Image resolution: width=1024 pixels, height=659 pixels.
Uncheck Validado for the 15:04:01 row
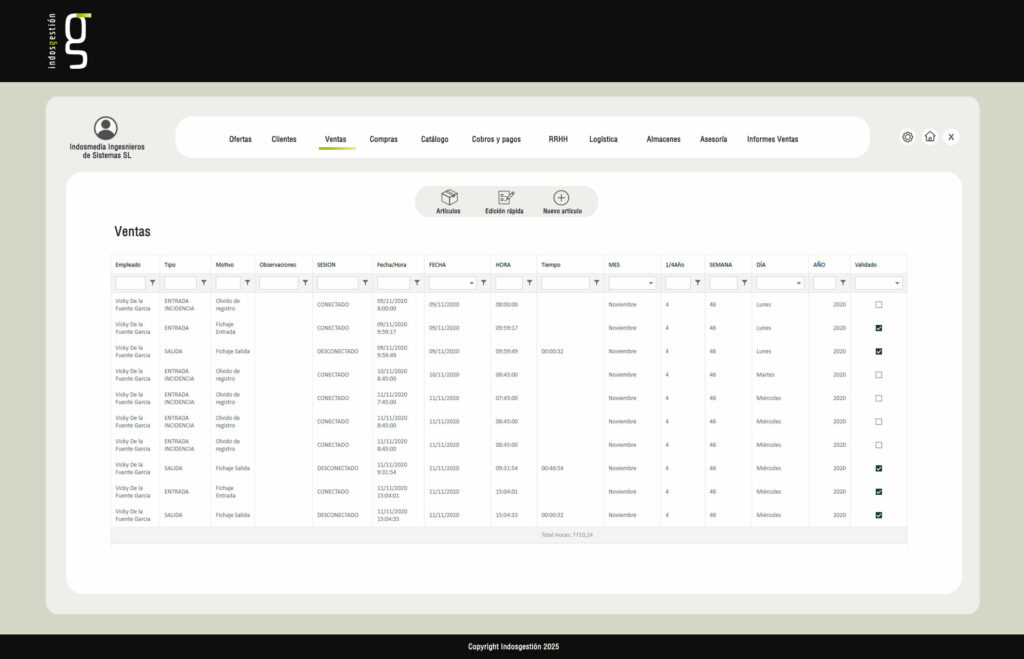(878, 492)
